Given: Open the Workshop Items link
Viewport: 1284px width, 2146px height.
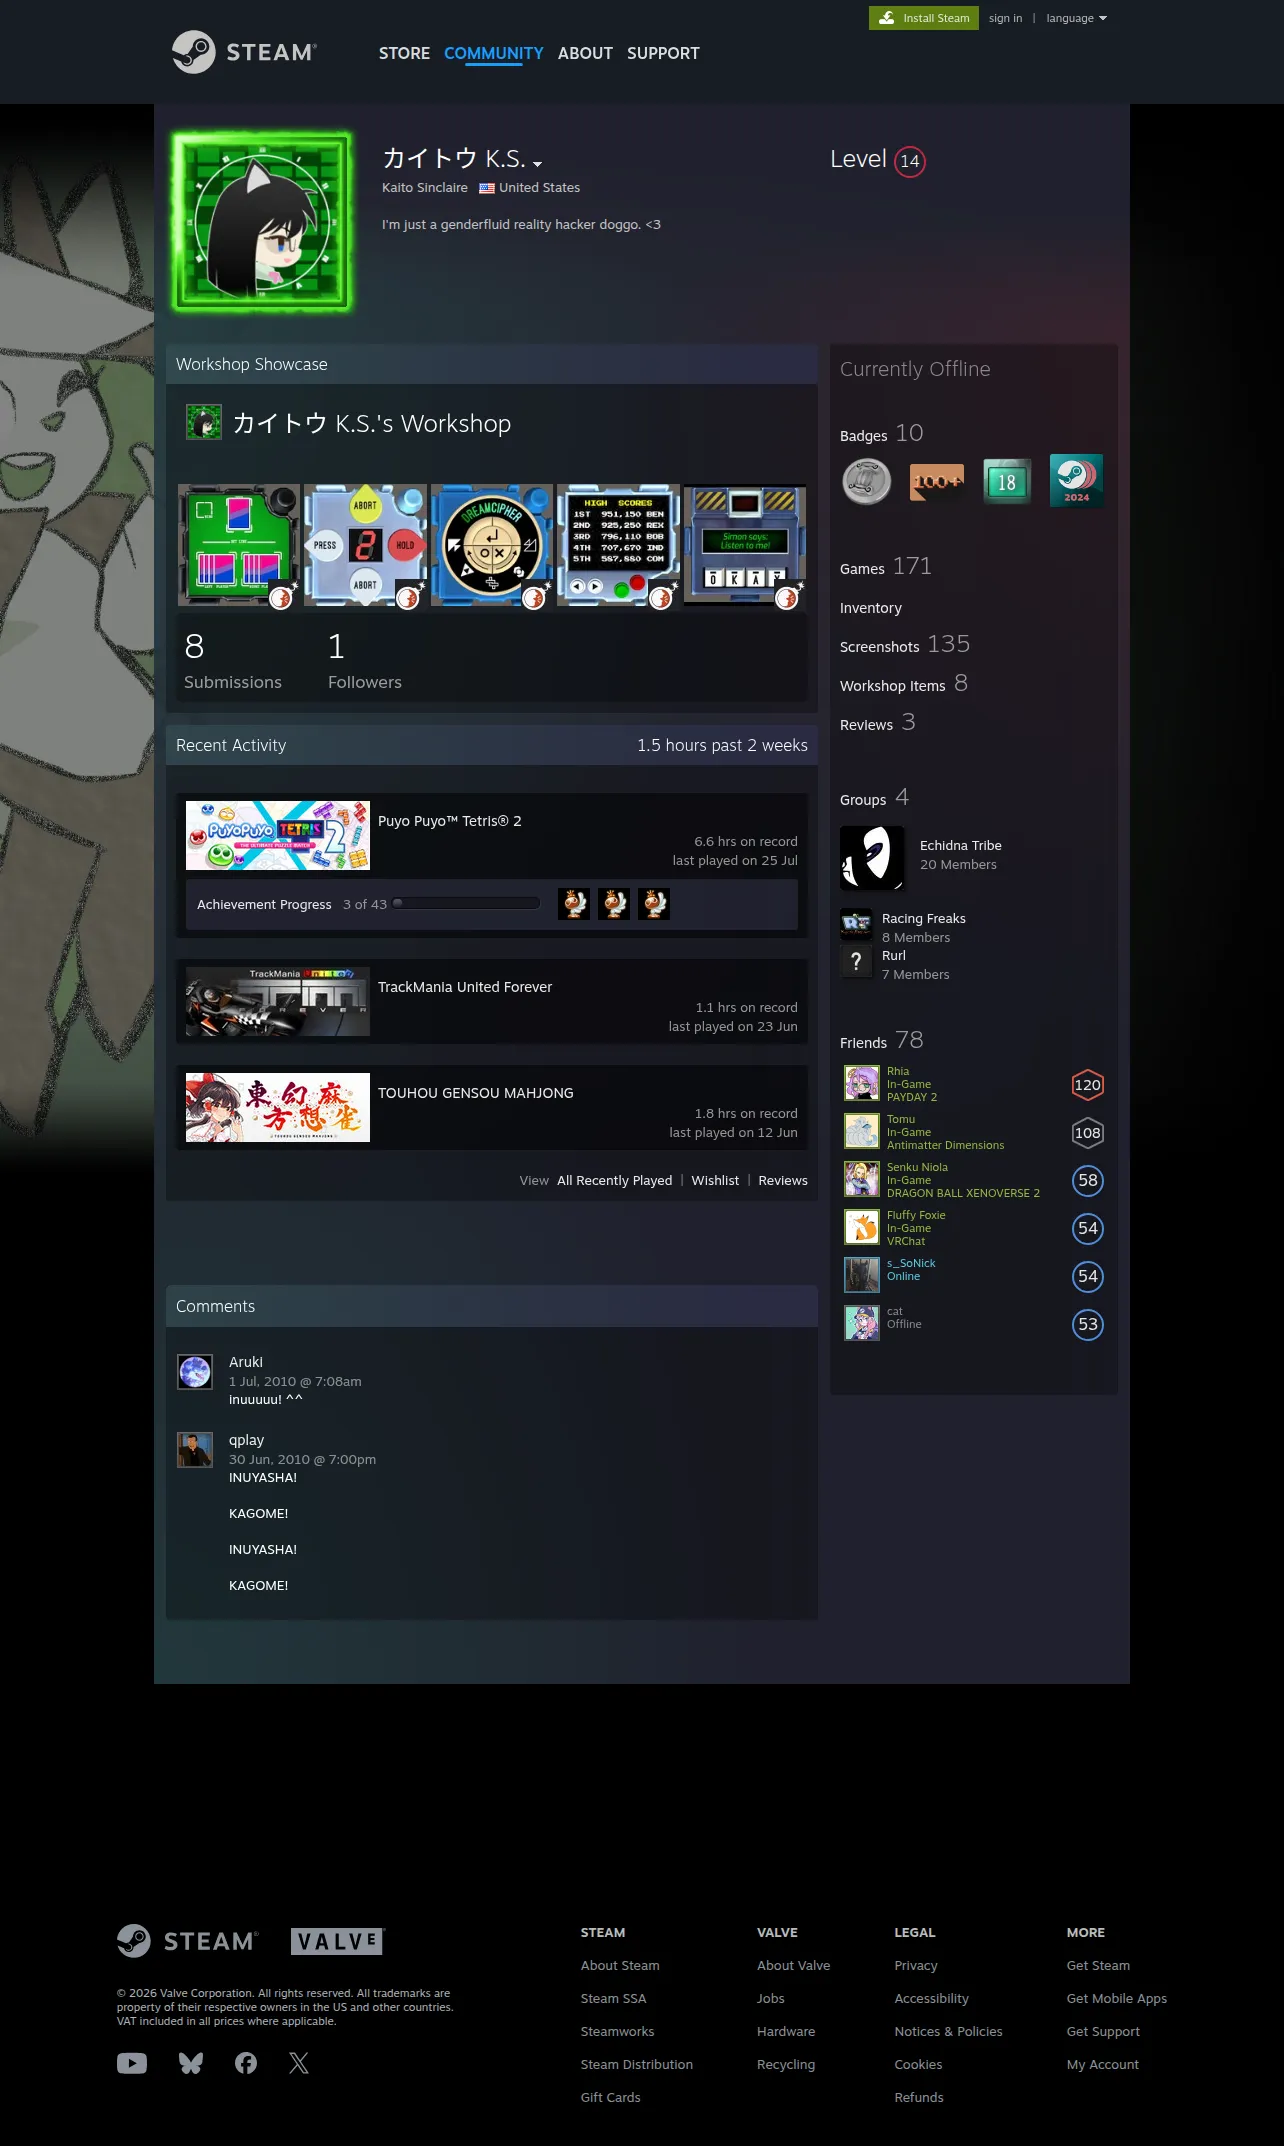Looking at the screenshot, I should point(904,684).
